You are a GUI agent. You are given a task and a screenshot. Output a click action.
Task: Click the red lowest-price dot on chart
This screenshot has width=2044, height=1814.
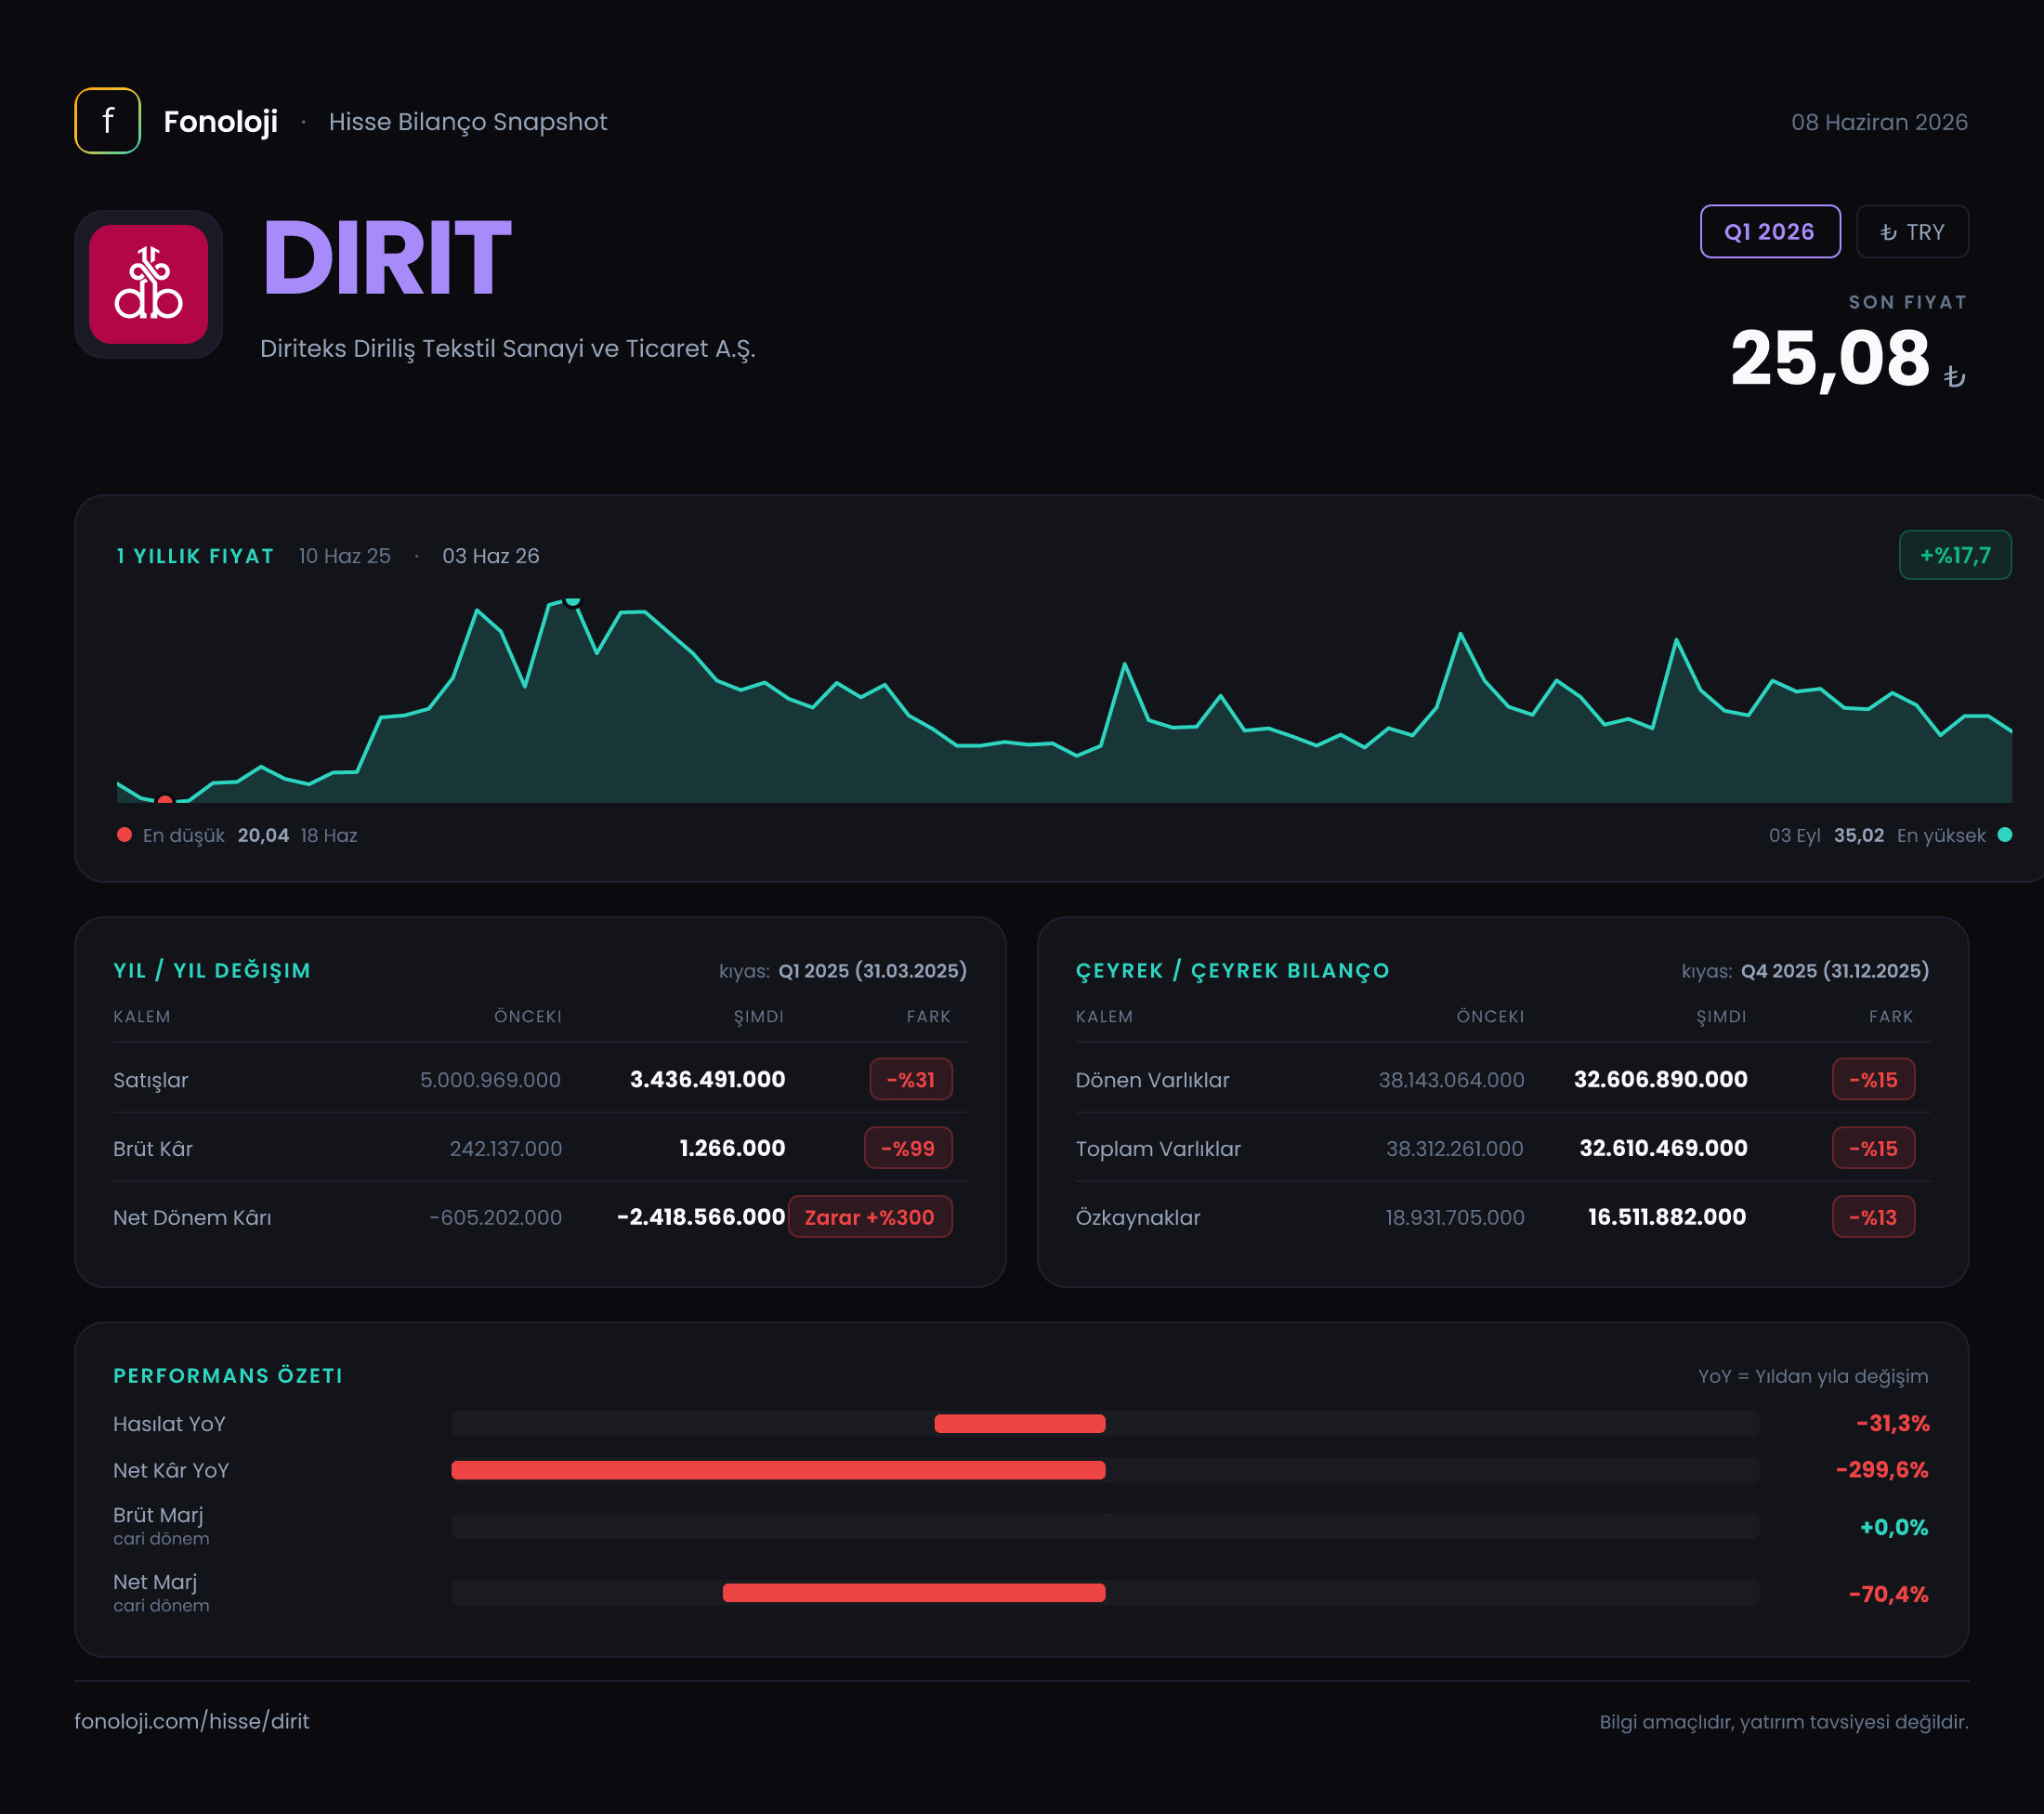(x=165, y=800)
